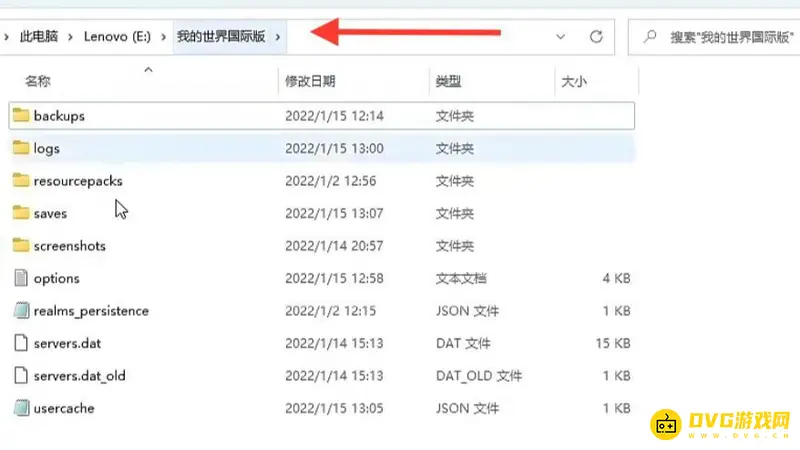The height and width of the screenshot is (450, 800).
Task: Click the screenshots folder icon
Action: [x=22, y=246]
